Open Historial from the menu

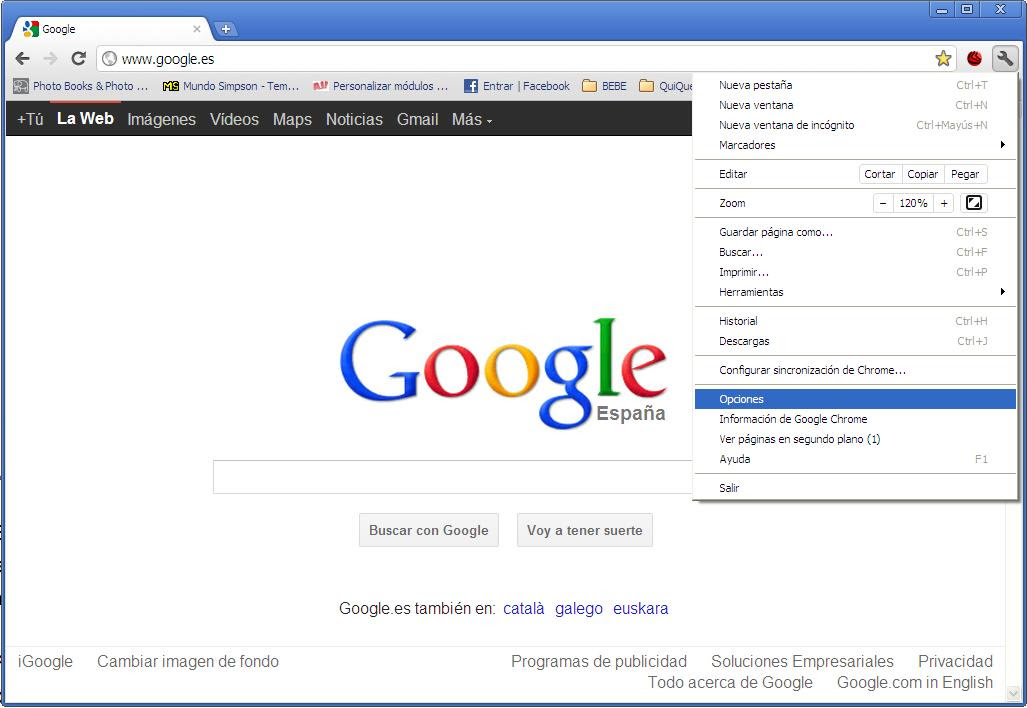click(855, 321)
